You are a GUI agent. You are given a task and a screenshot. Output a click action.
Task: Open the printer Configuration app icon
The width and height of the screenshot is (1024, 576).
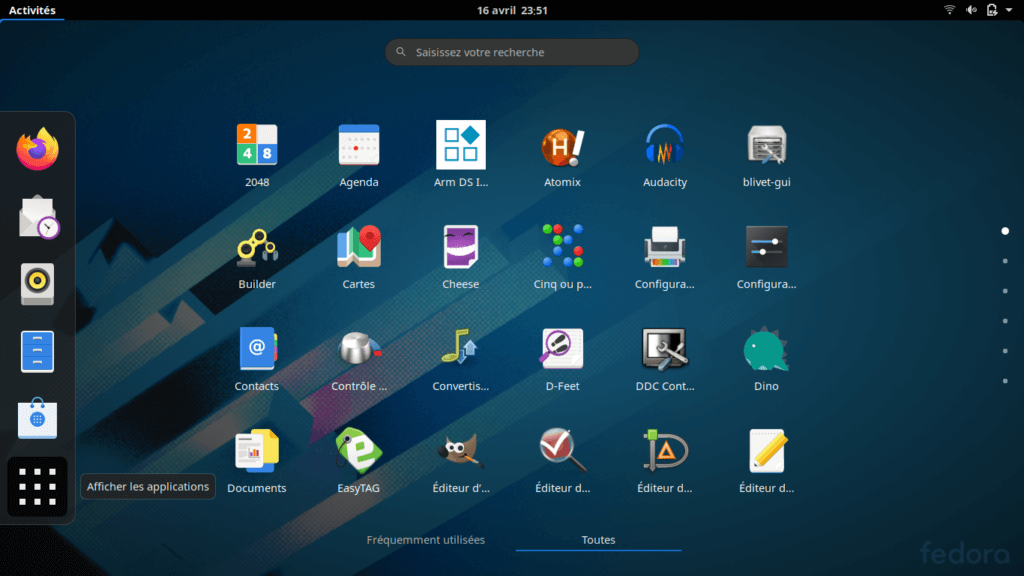pyautogui.click(x=664, y=247)
